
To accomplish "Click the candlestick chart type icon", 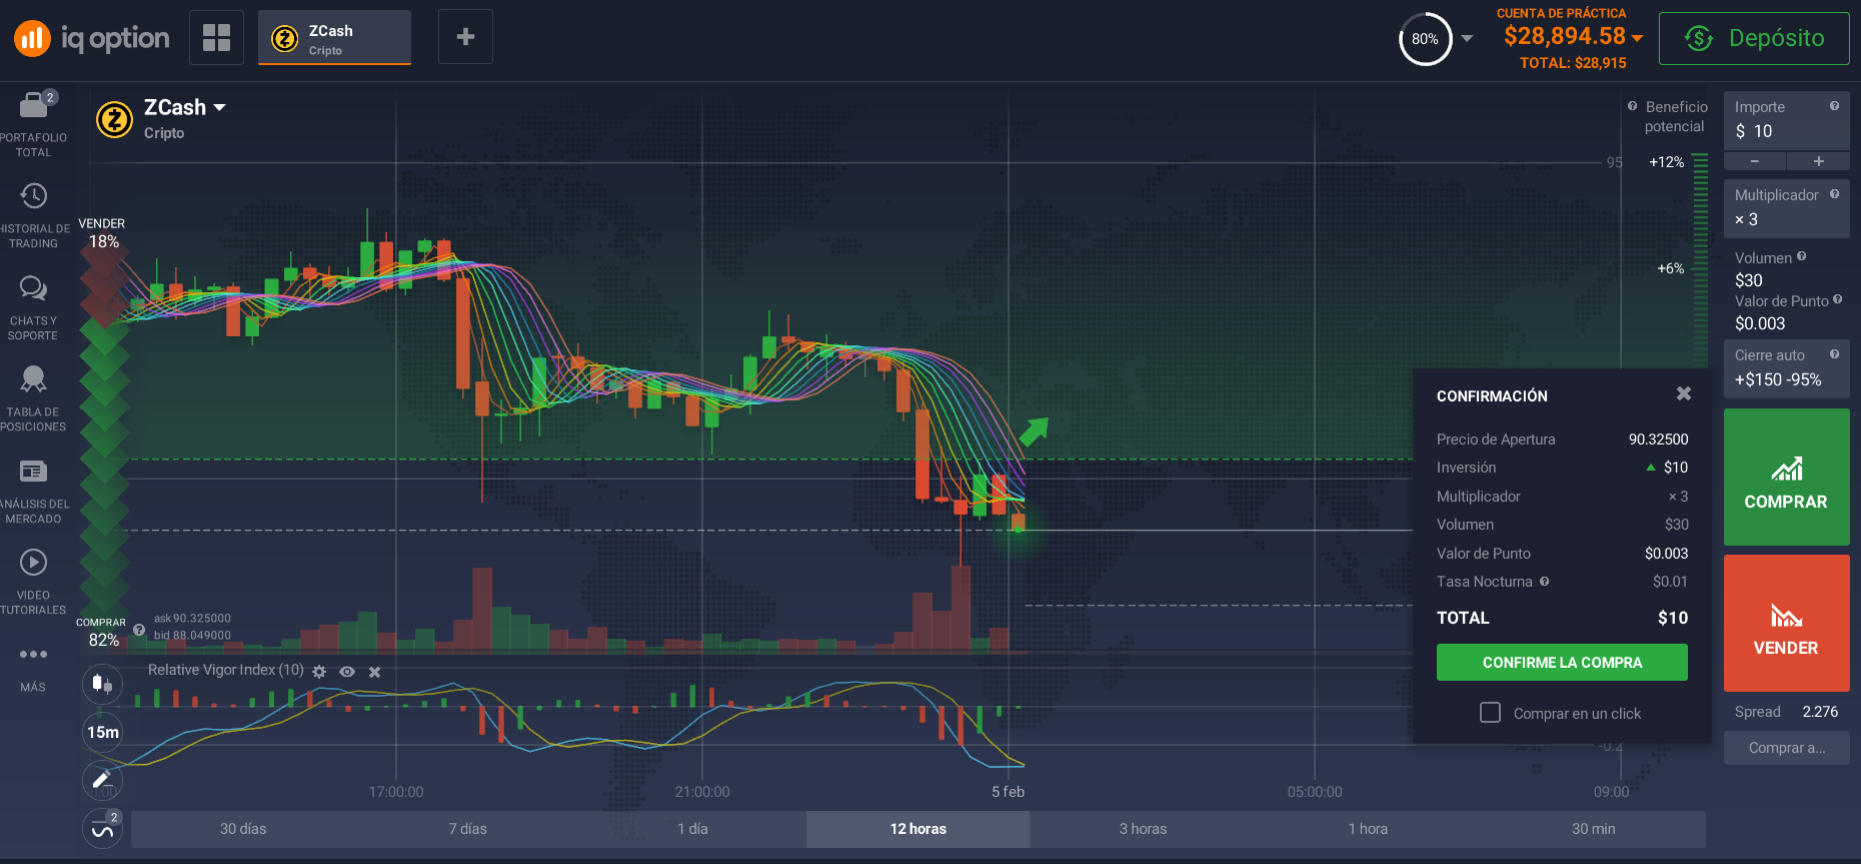I will (x=102, y=684).
